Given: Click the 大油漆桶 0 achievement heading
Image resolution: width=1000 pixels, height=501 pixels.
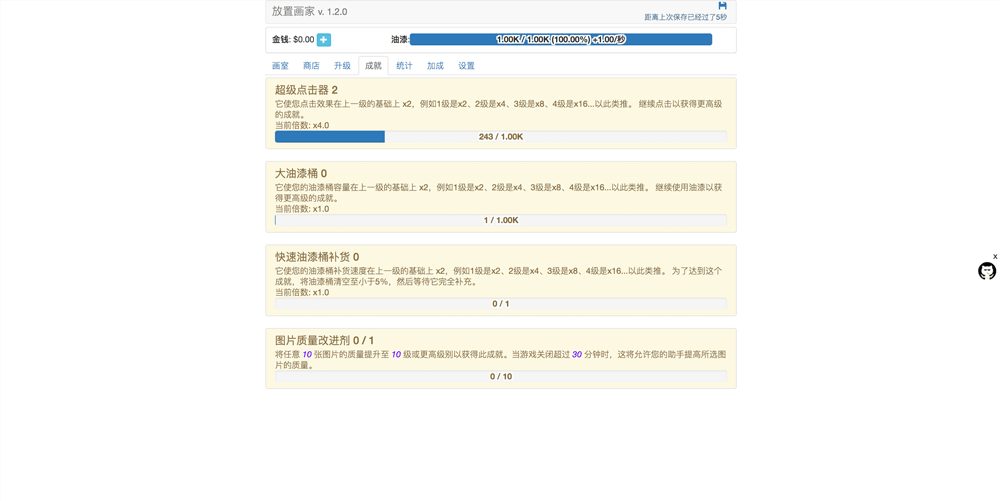Looking at the screenshot, I should click(x=300, y=174).
